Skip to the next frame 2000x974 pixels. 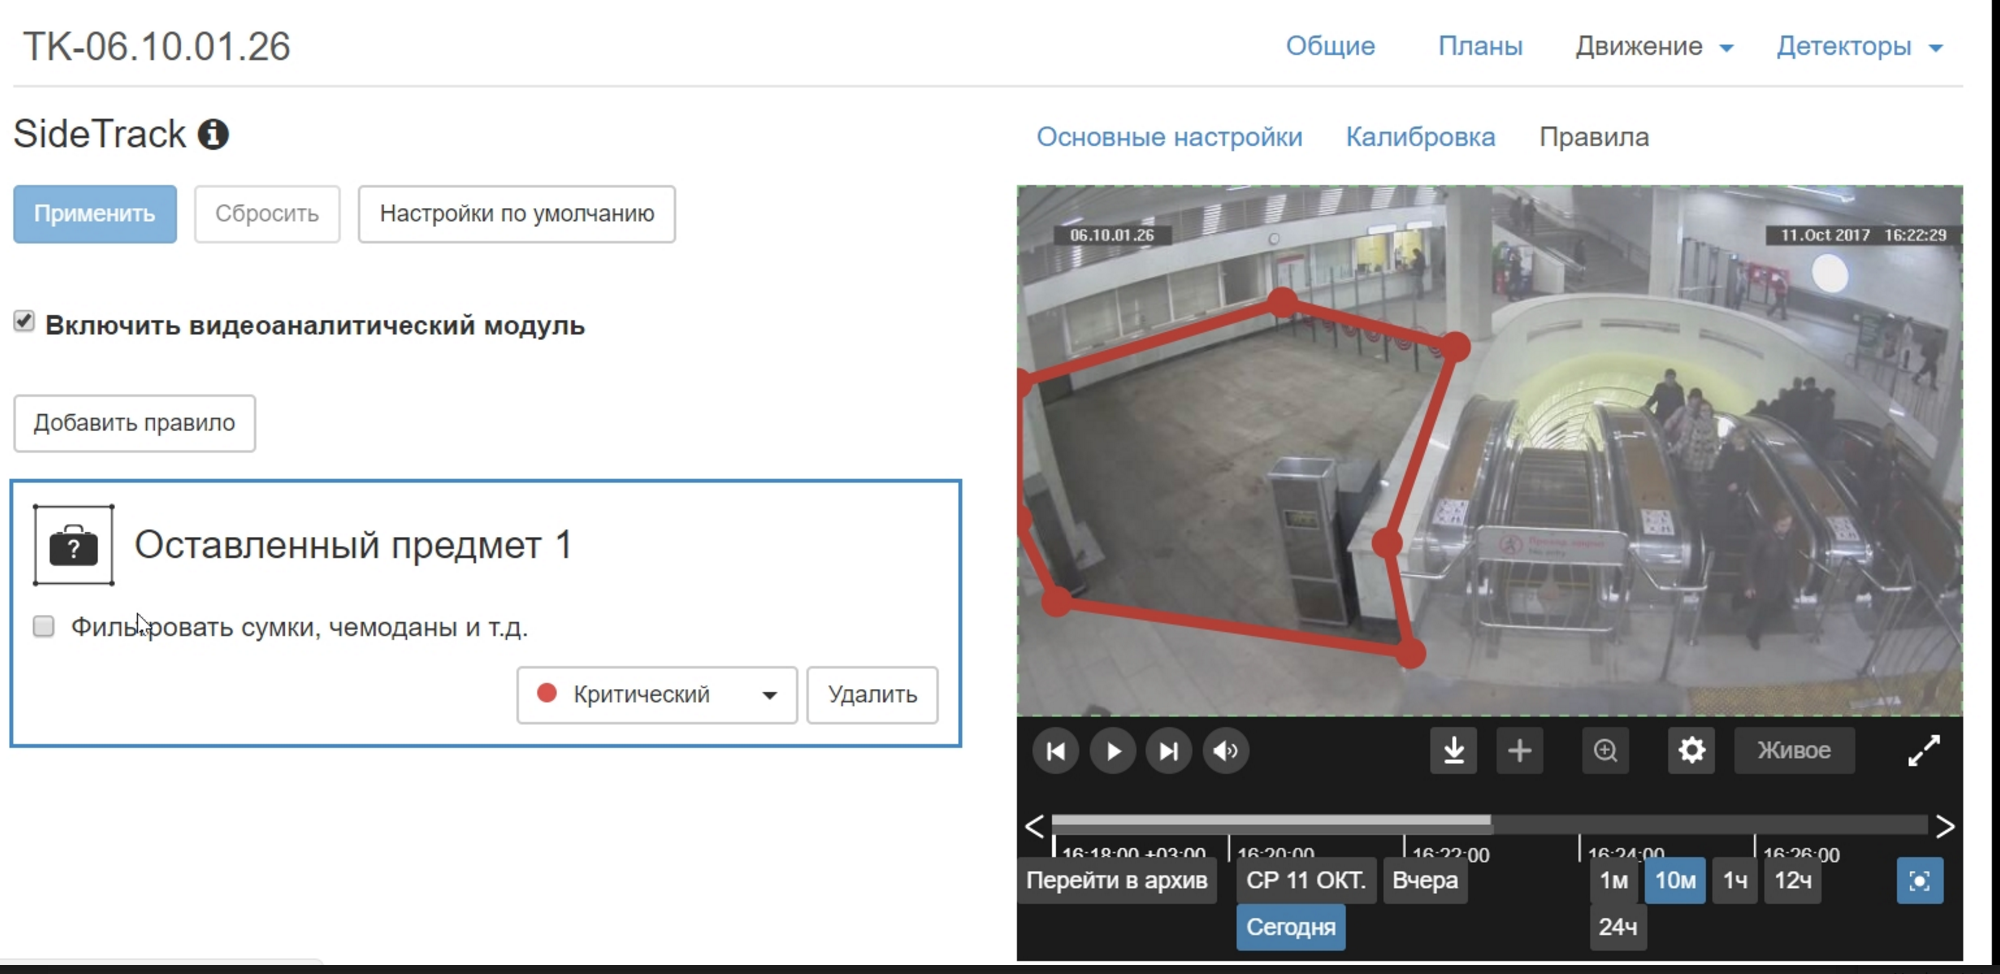(1169, 751)
